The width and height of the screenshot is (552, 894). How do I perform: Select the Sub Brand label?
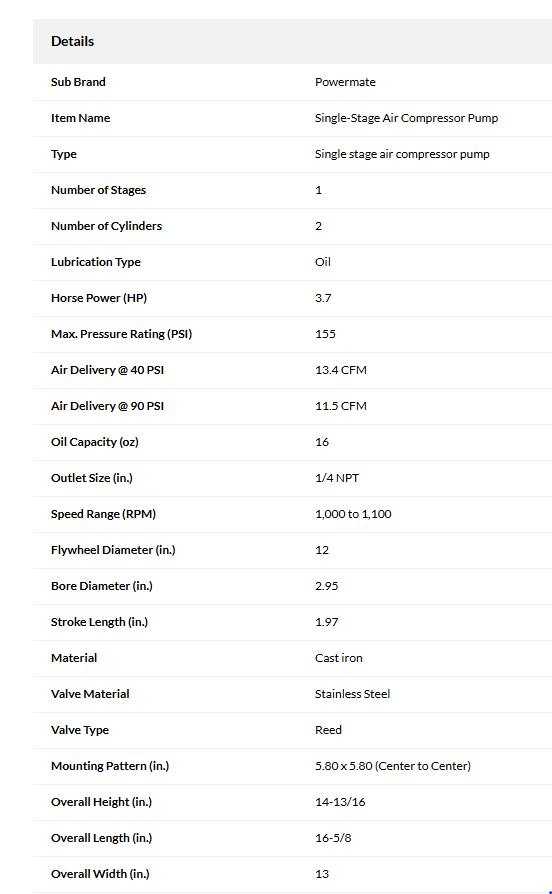pyautogui.click(x=78, y=82)
